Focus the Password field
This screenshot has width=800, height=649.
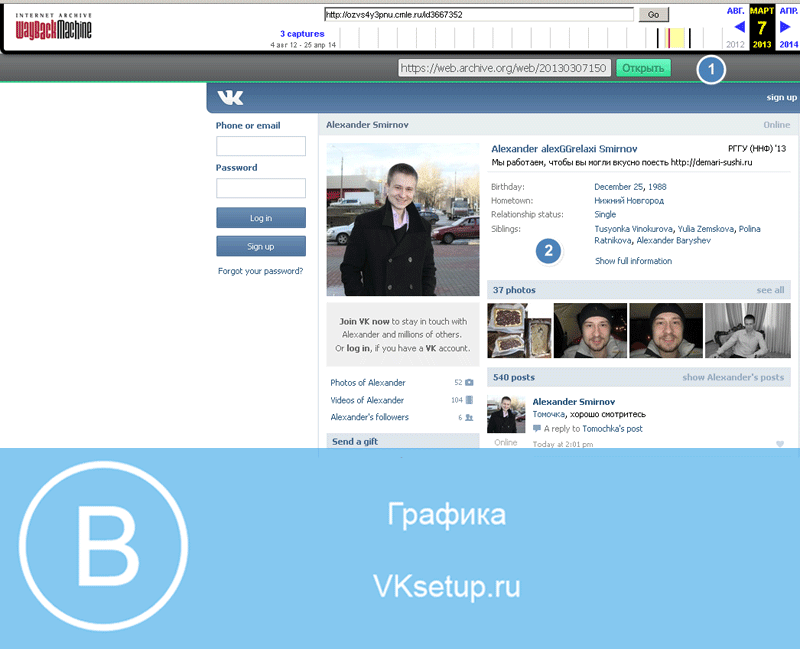click(261, 188)
